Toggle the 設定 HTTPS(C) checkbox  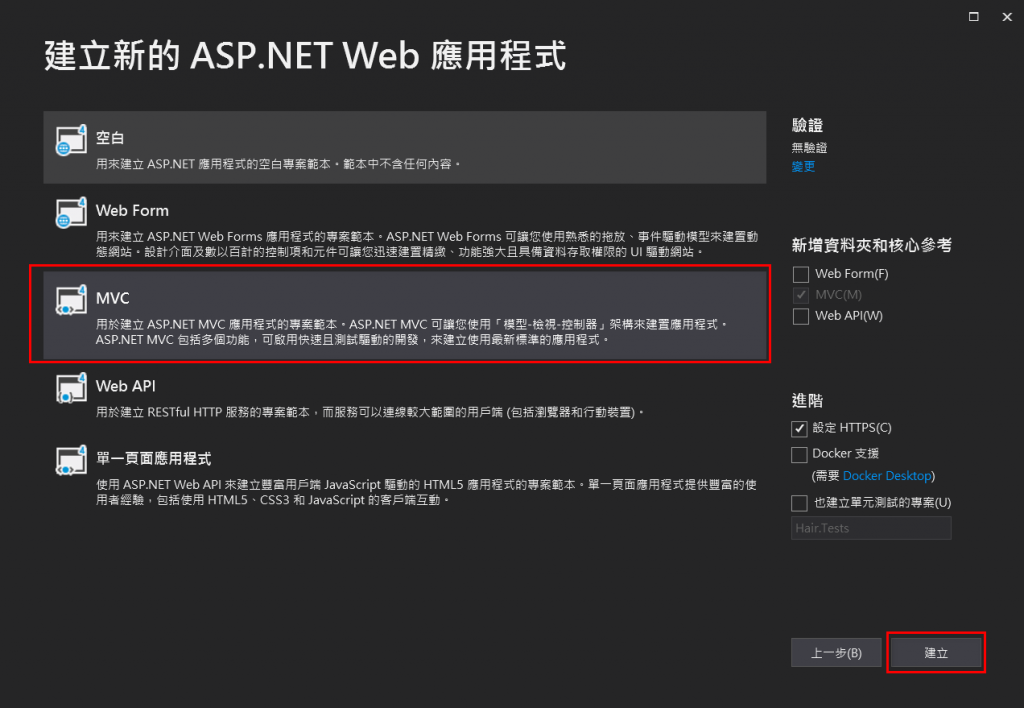[x=799, y=428]
